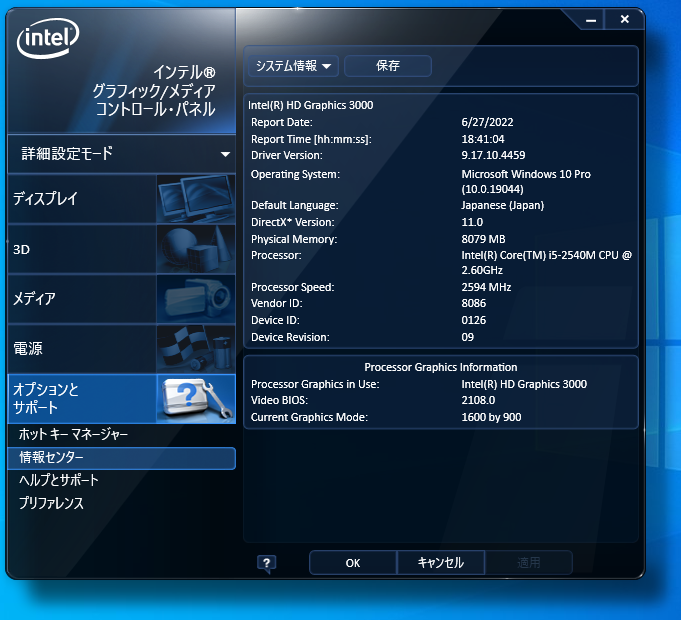The height and width of the screenshot is (620, 681).
Task: Click the Operating System label
Action: coord(295,175)
